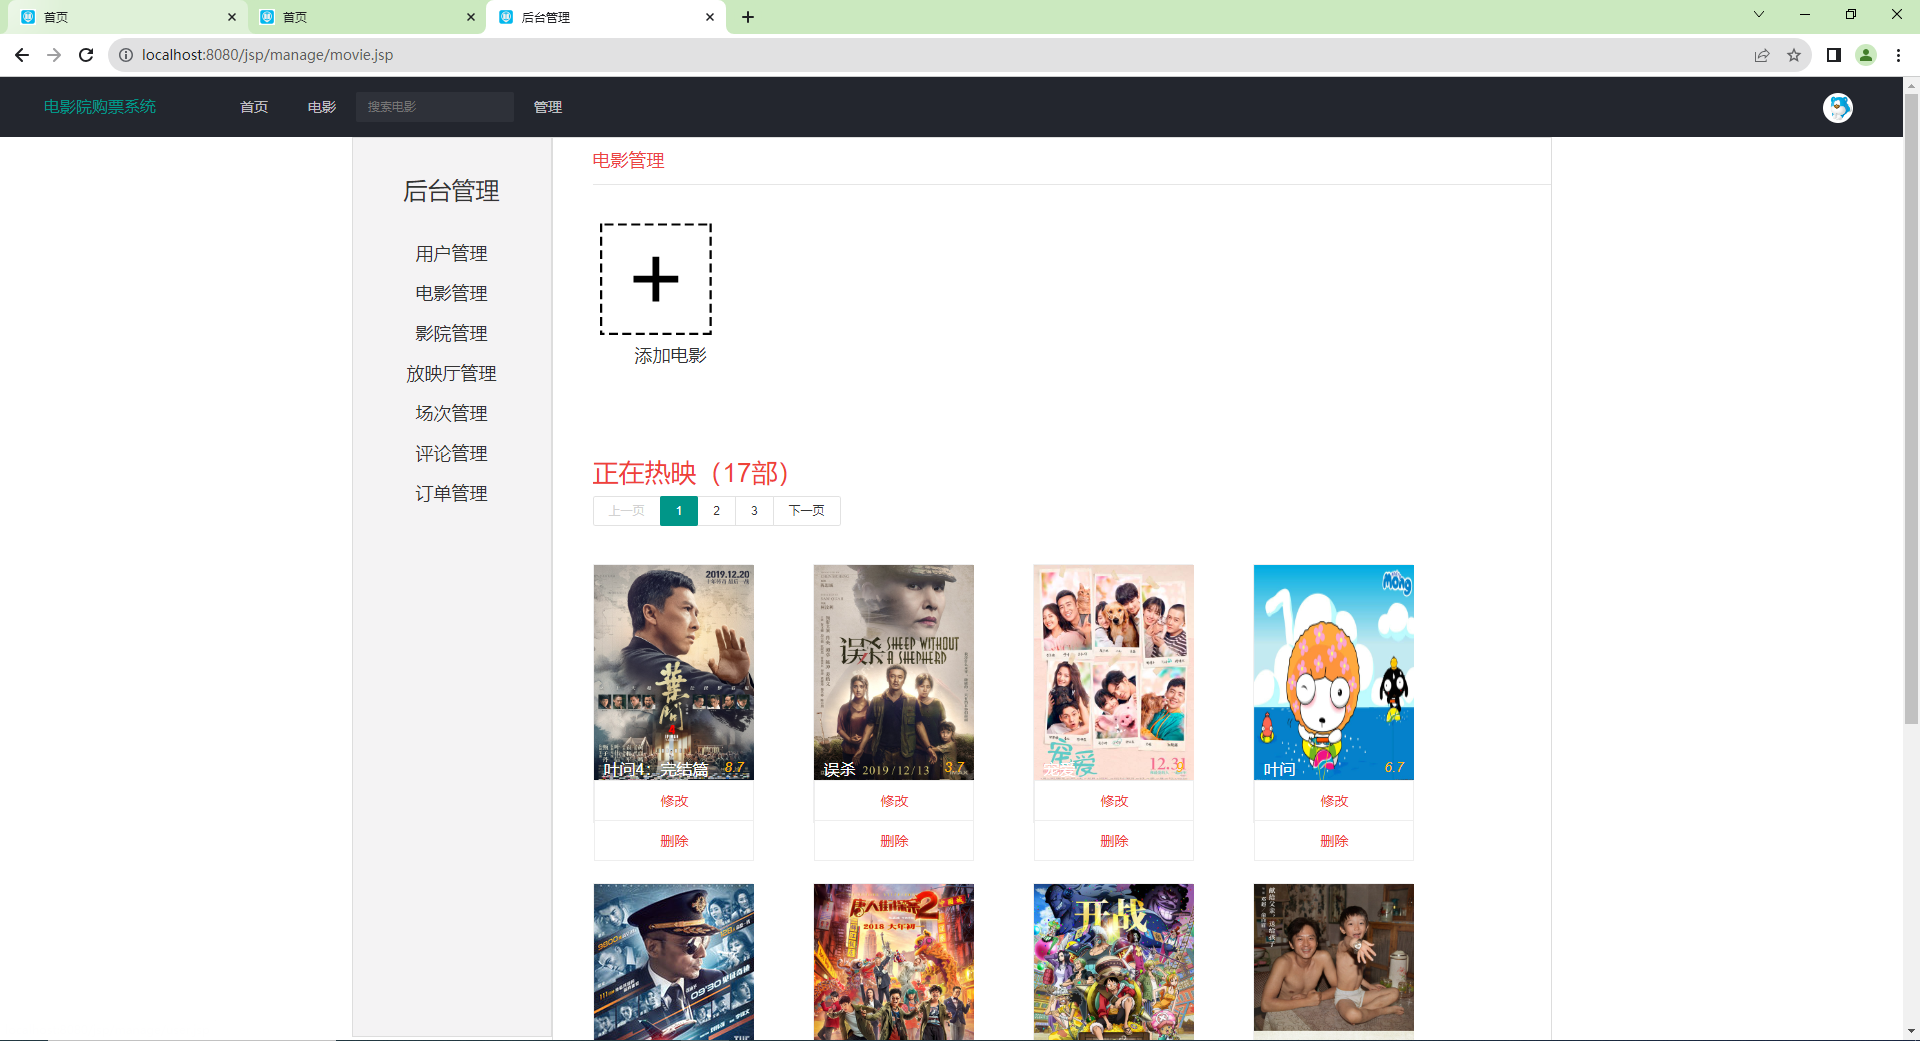This screenshot has width=1920, height=1041.
Task: Open 用户管理 in the sidebar
Action: [x=451, y=253]
